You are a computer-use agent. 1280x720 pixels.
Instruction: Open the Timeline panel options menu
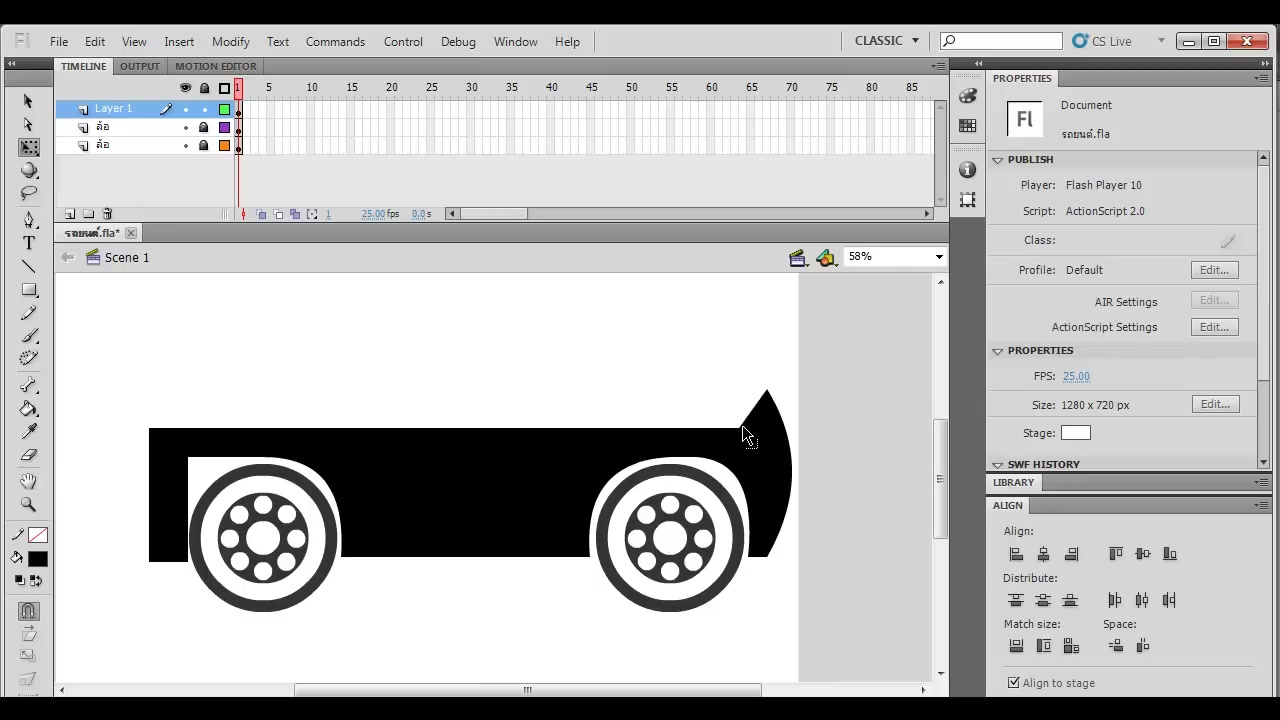coord(938,66)
